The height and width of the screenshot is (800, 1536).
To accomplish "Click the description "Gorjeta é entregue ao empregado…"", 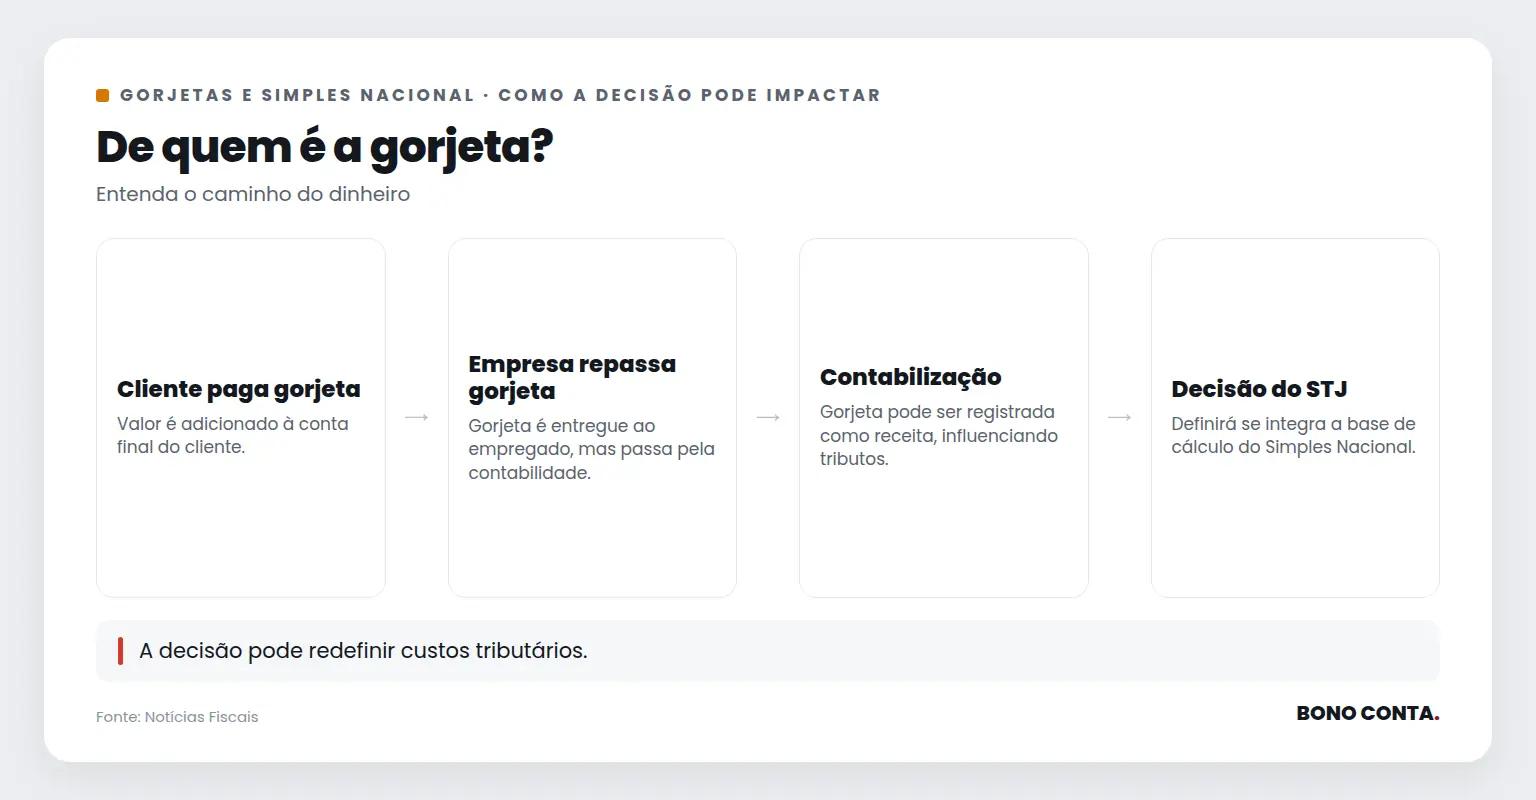I will (592, 449).
